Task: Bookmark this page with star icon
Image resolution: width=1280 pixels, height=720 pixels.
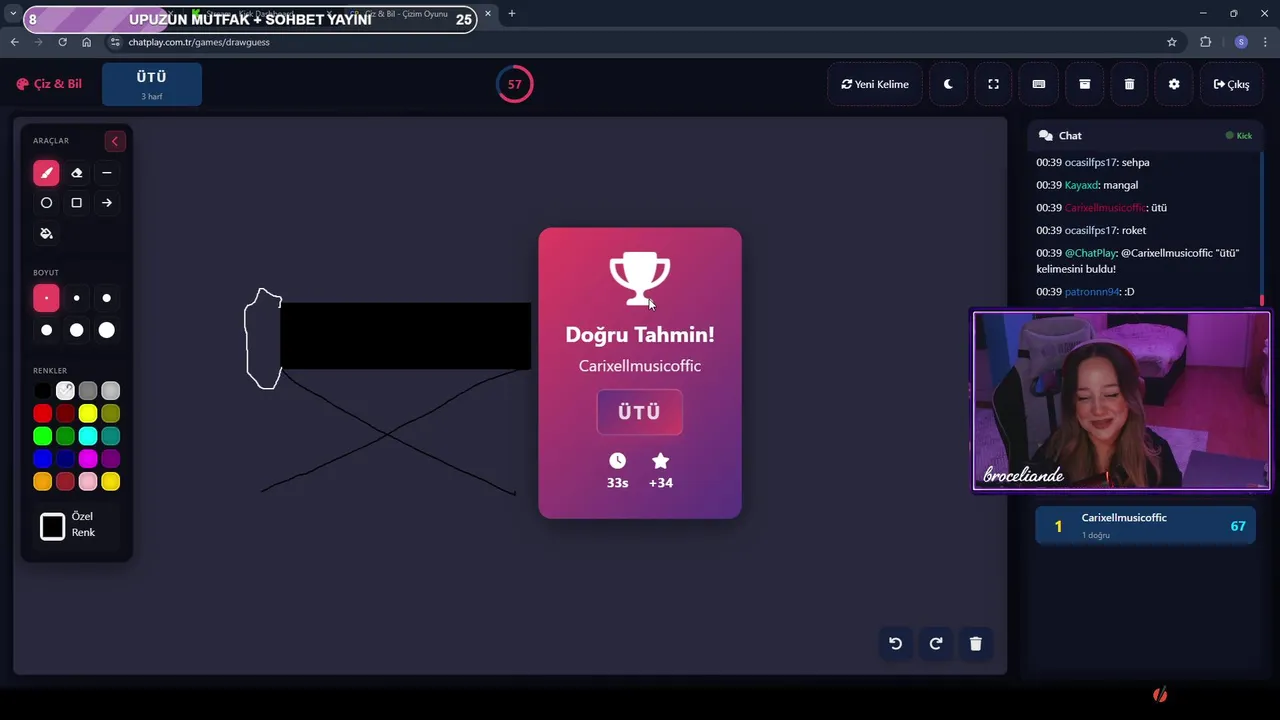Action: click(1172, 42)
